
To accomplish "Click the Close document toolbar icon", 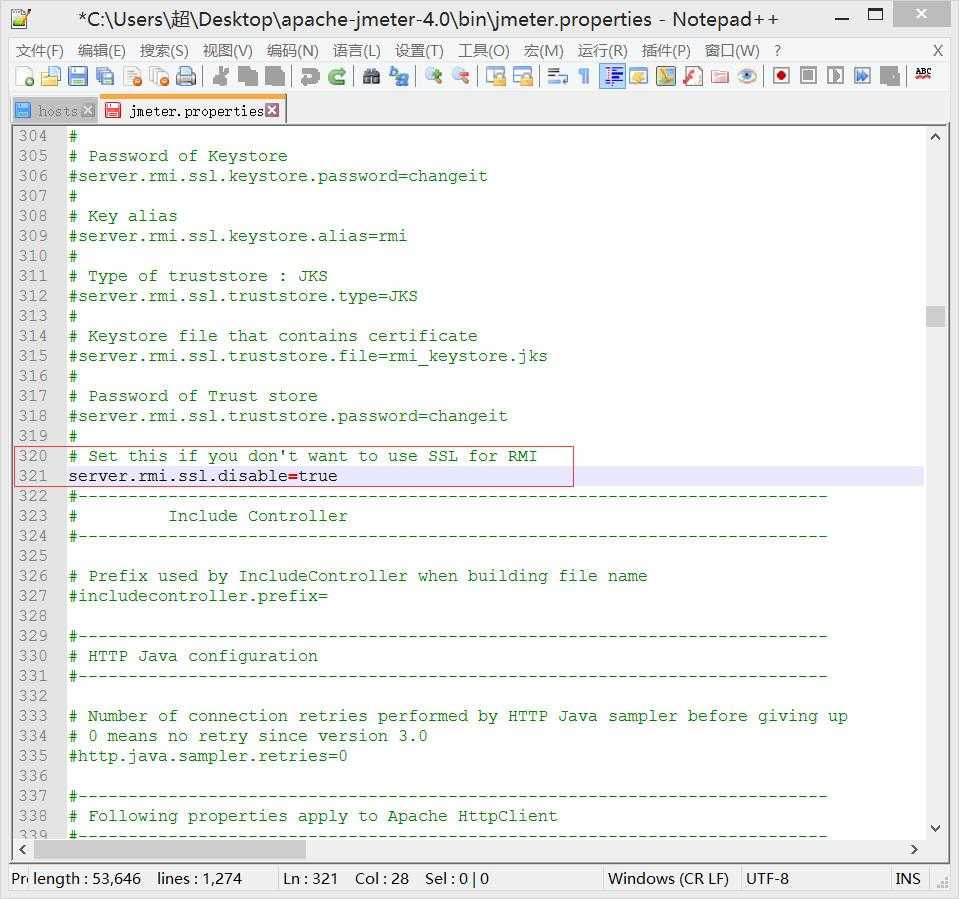I will pyautogui.click(x=132, y=76).
